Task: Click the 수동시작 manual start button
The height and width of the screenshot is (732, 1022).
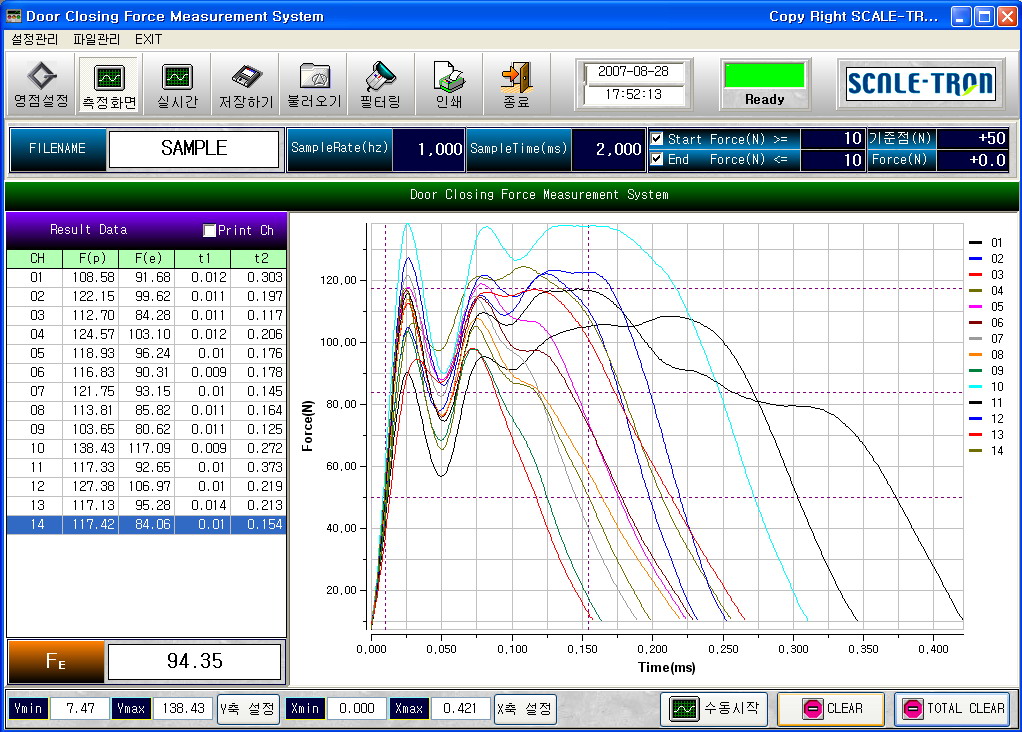Action: coord(714,708)
